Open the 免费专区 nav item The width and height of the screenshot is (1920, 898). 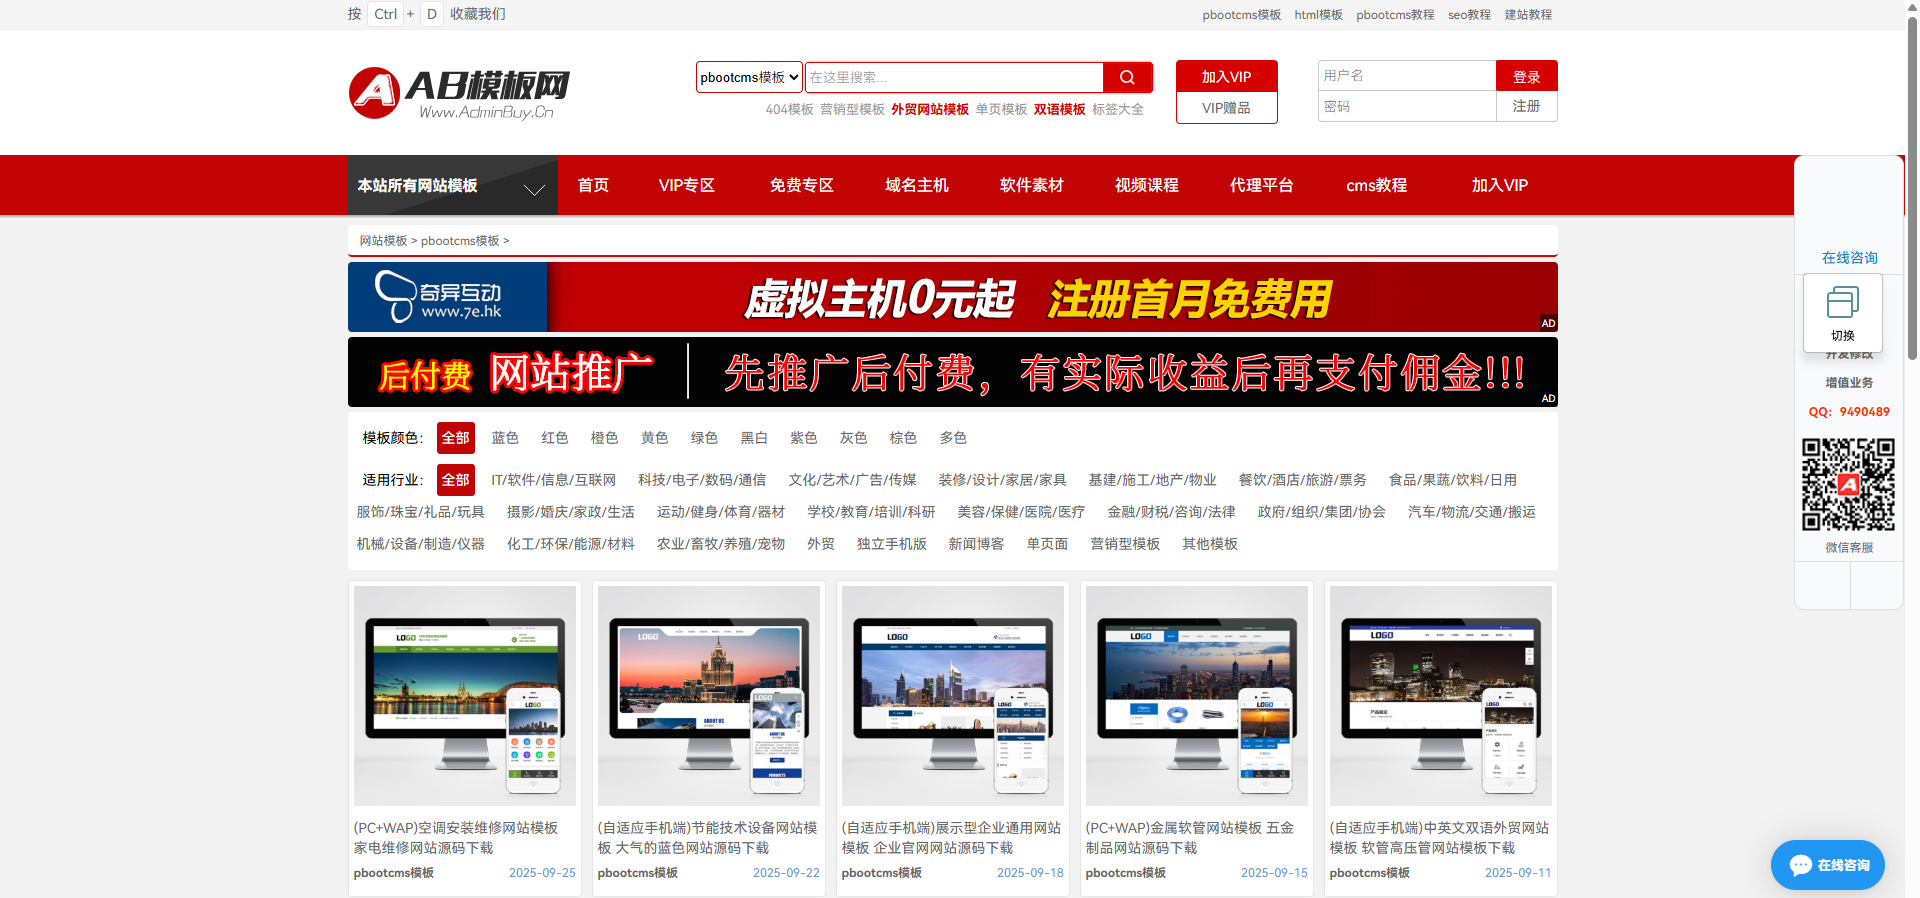[801, 185]
